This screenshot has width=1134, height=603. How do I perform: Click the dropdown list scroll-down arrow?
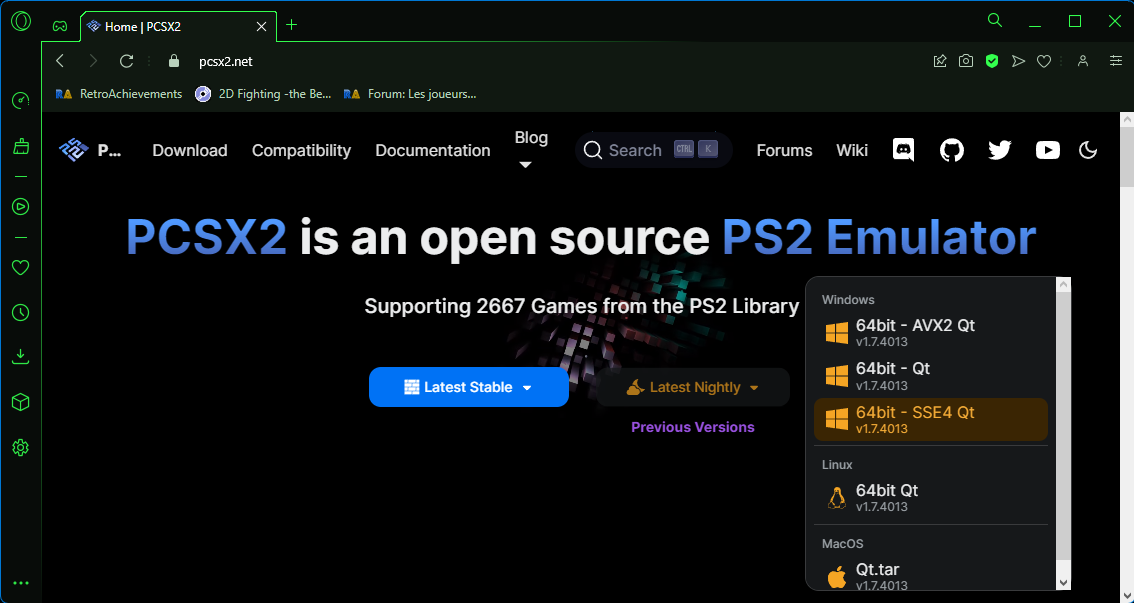tap(1063, 582)
